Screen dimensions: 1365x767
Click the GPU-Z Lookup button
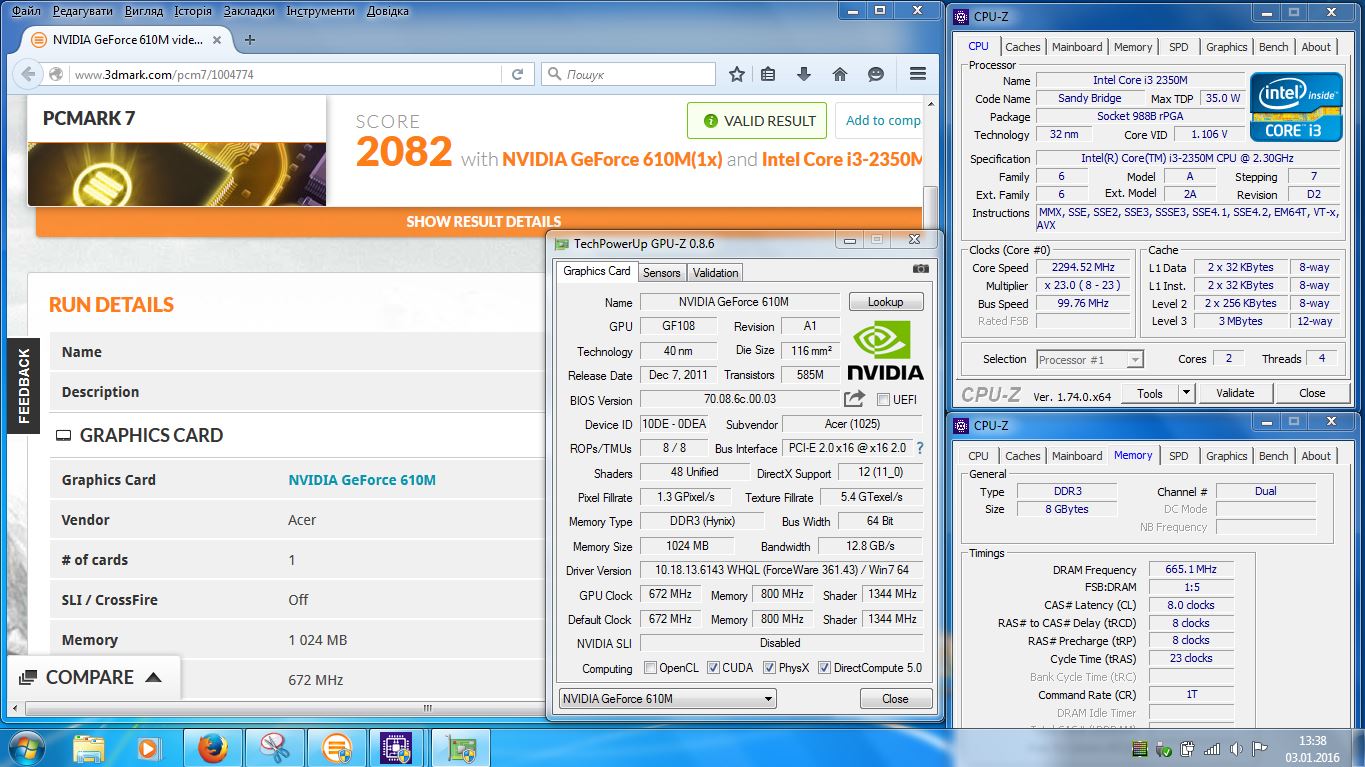click(886, 302)
